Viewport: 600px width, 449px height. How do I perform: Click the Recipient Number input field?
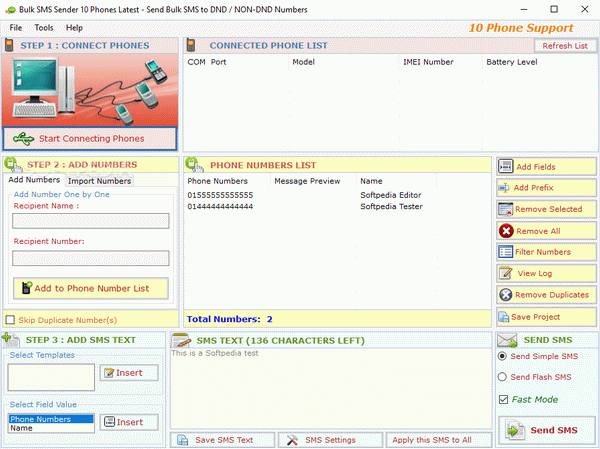(91, 258)
